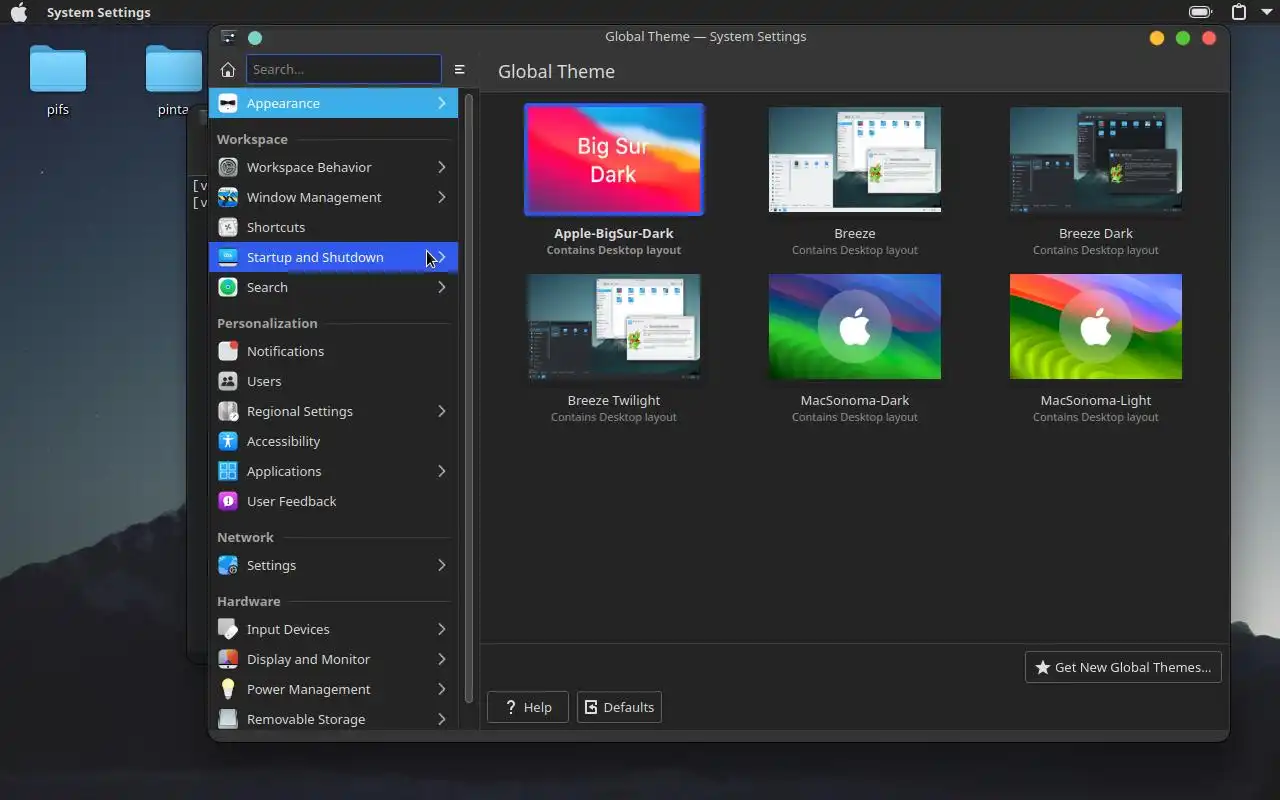Click the Power Management lightbulb icon
This screenshot has height=800, width=1280.
pyautogui.click(x=228, y=689)
